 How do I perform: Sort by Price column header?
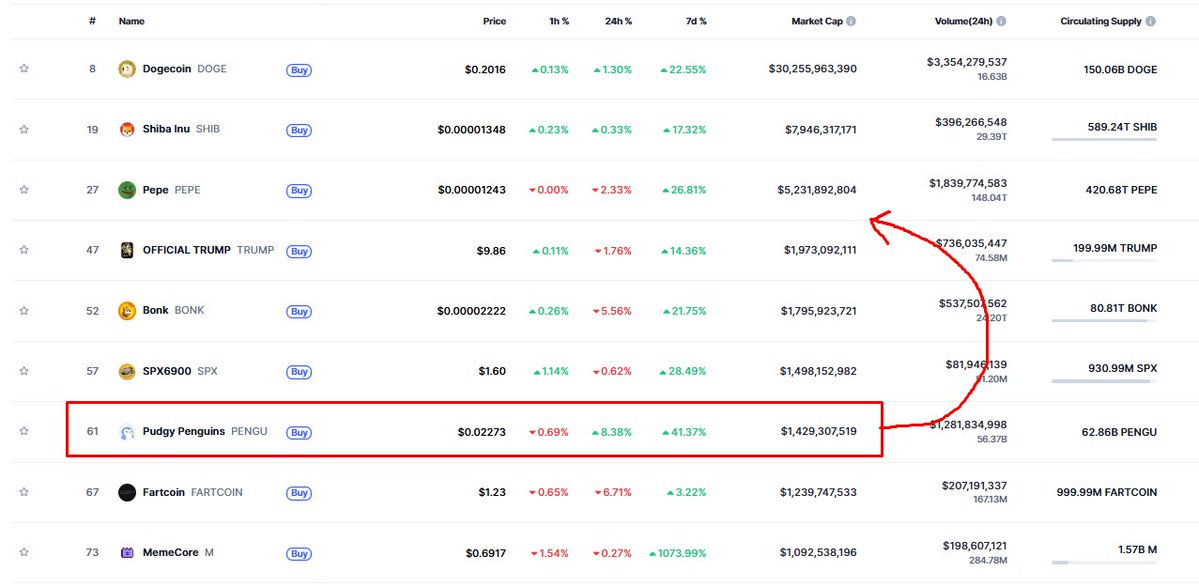494,21
